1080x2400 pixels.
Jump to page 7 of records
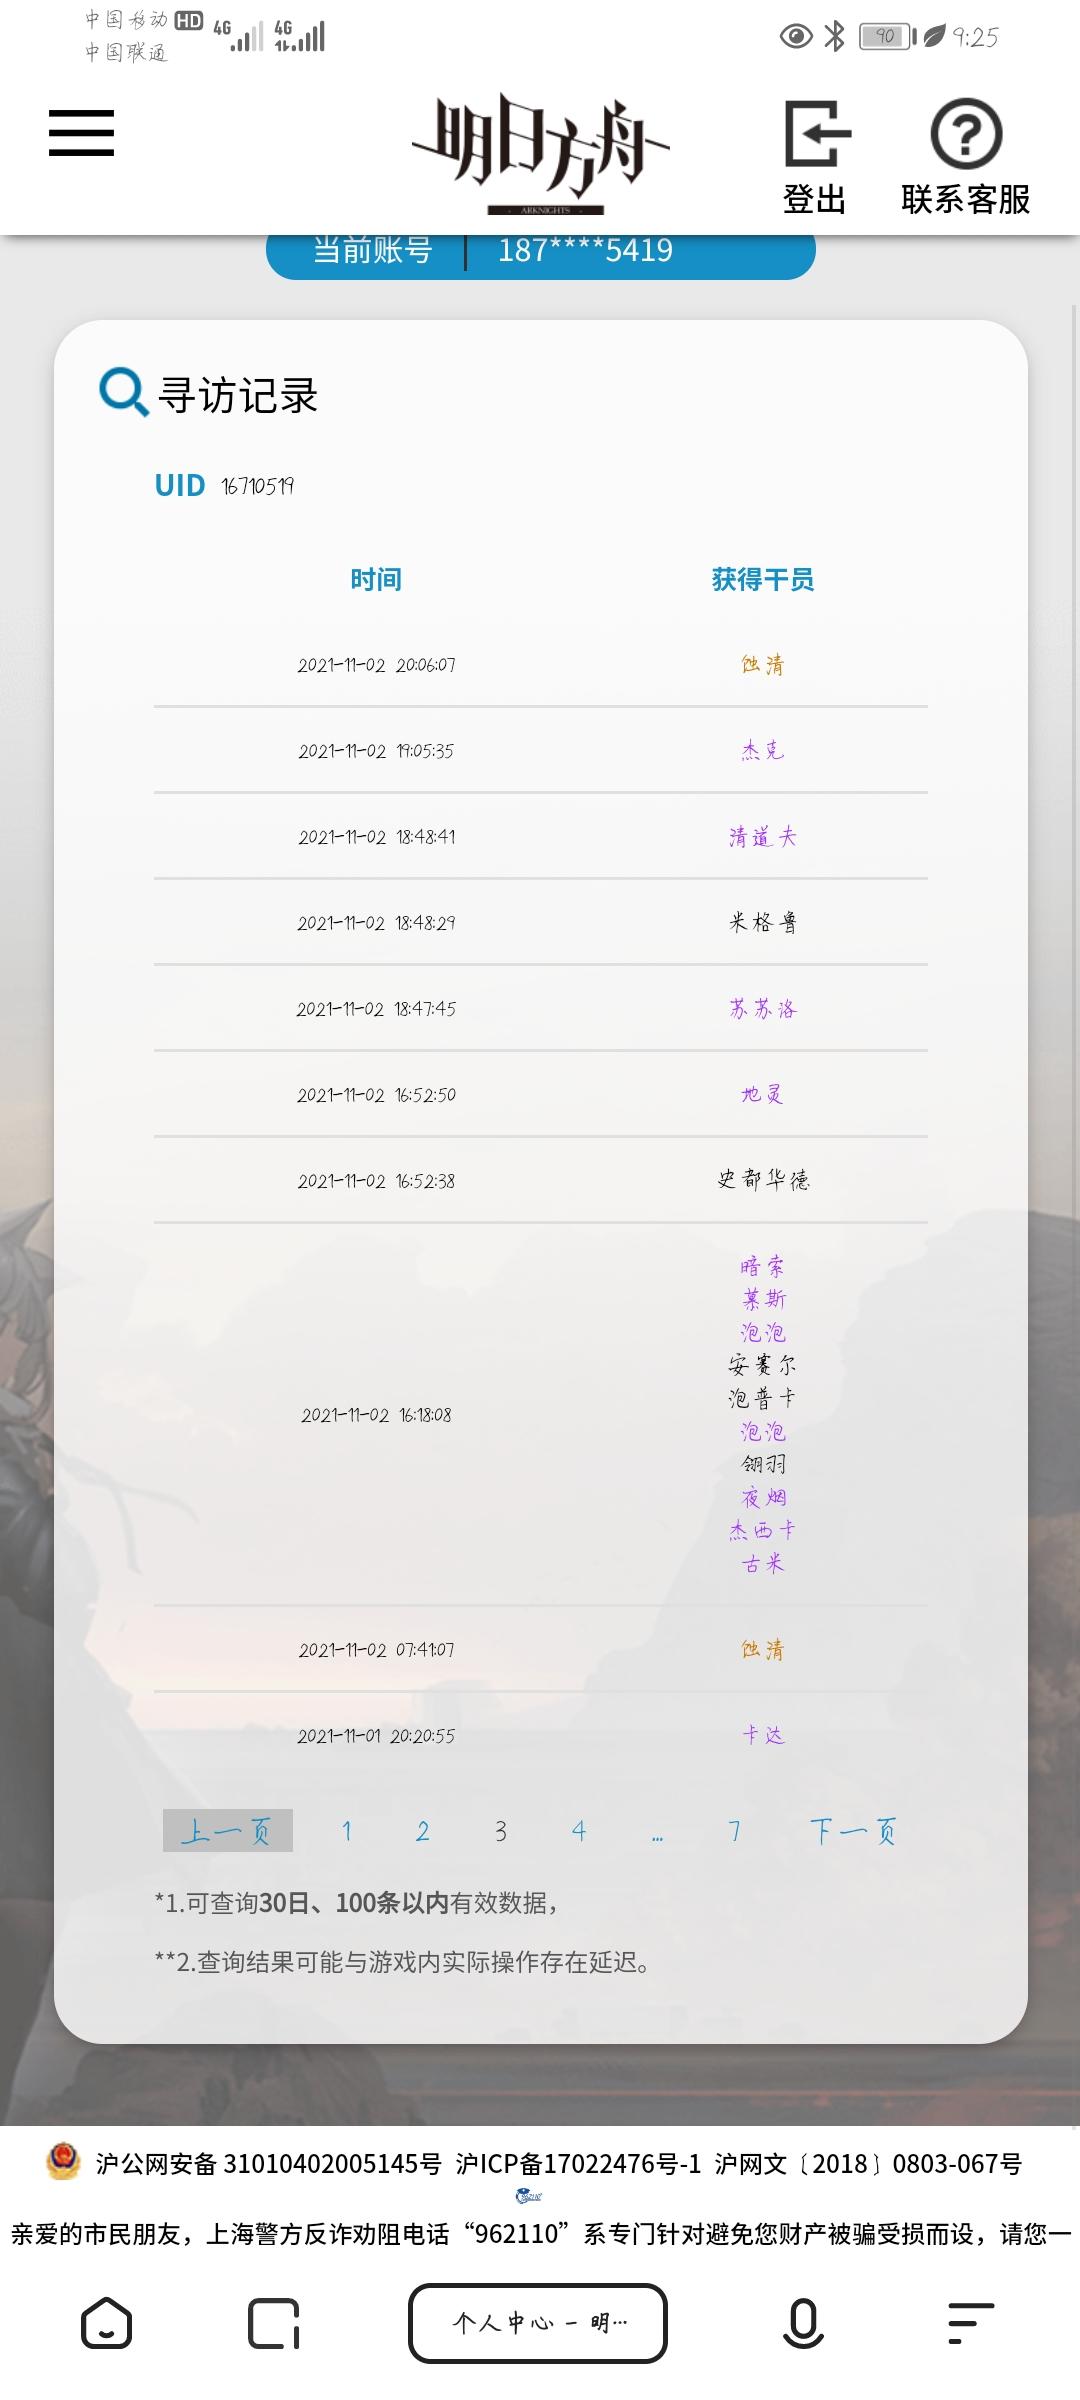(734, 1831)
